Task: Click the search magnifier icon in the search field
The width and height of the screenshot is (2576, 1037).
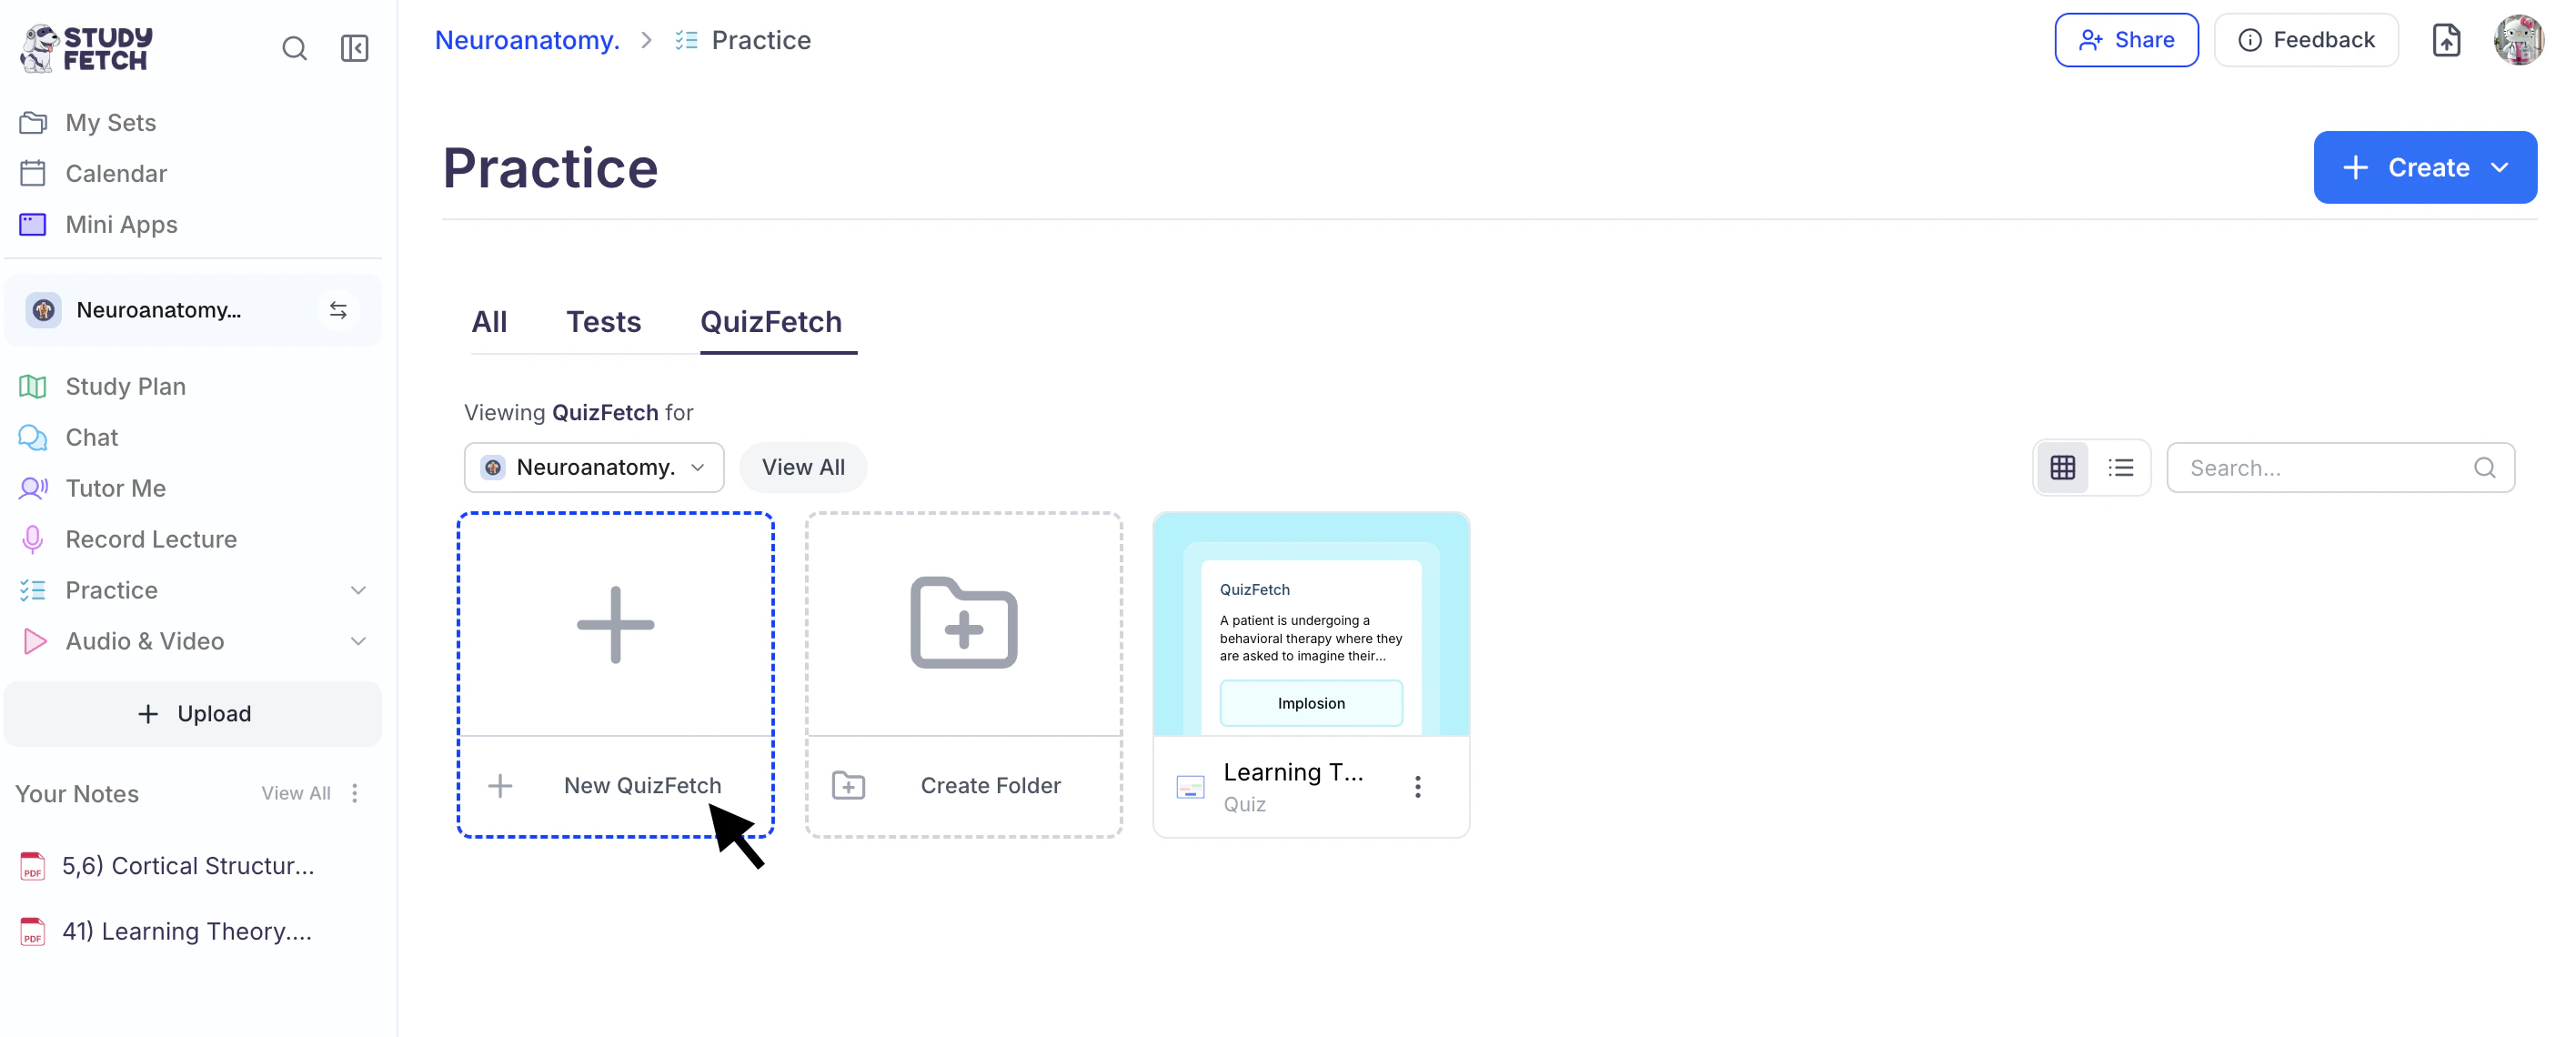Action: (2484, 467)
